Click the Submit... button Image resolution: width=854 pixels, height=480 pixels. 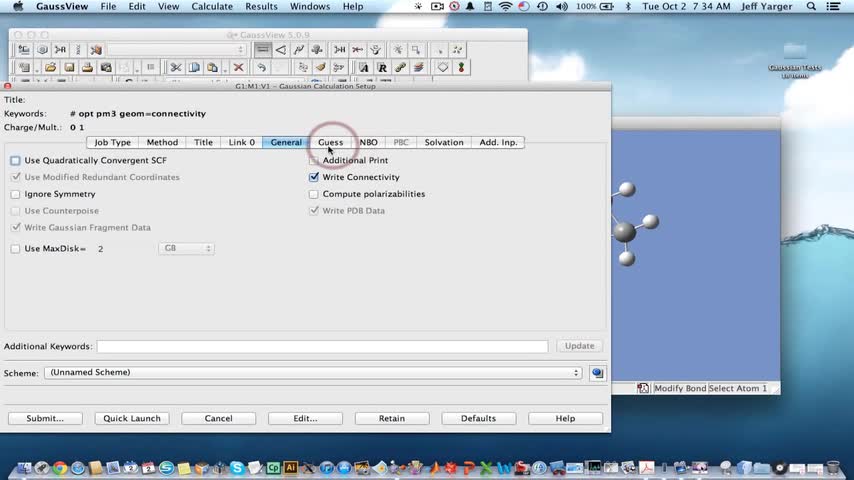tap(45, 418)
